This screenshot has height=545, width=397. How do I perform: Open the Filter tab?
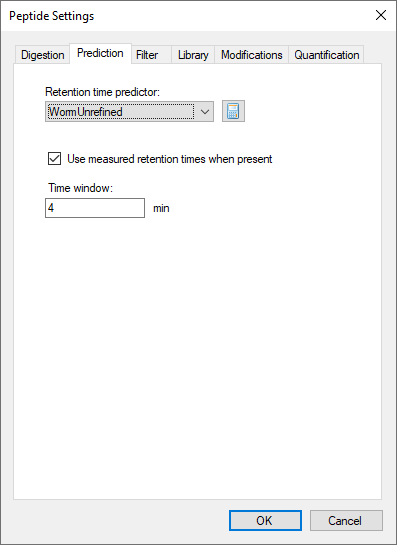click(x=147, y=55)
